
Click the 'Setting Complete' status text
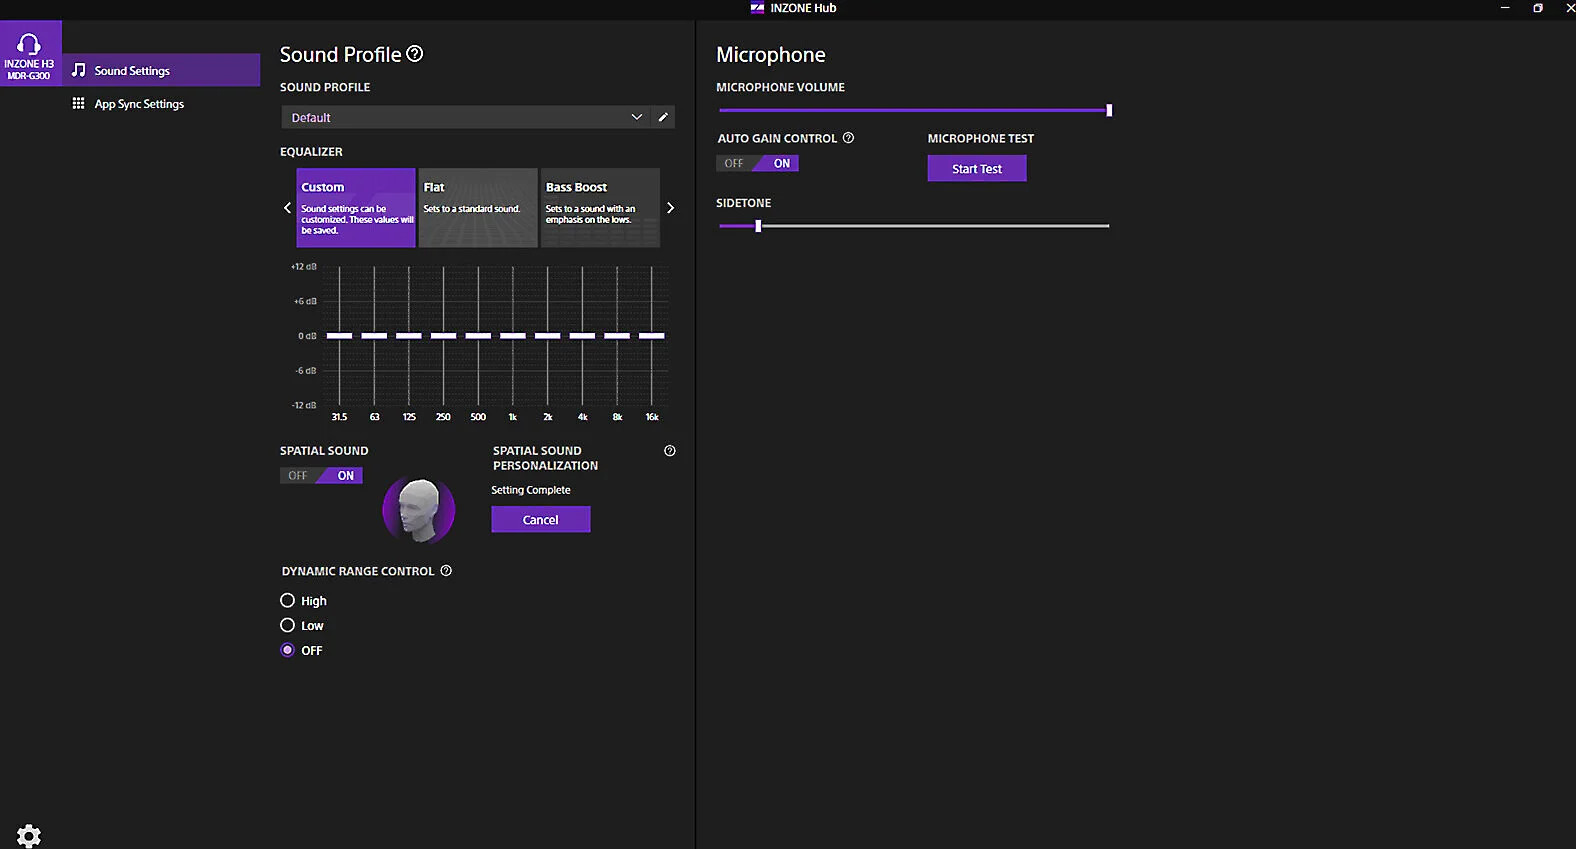pos(531,490)
